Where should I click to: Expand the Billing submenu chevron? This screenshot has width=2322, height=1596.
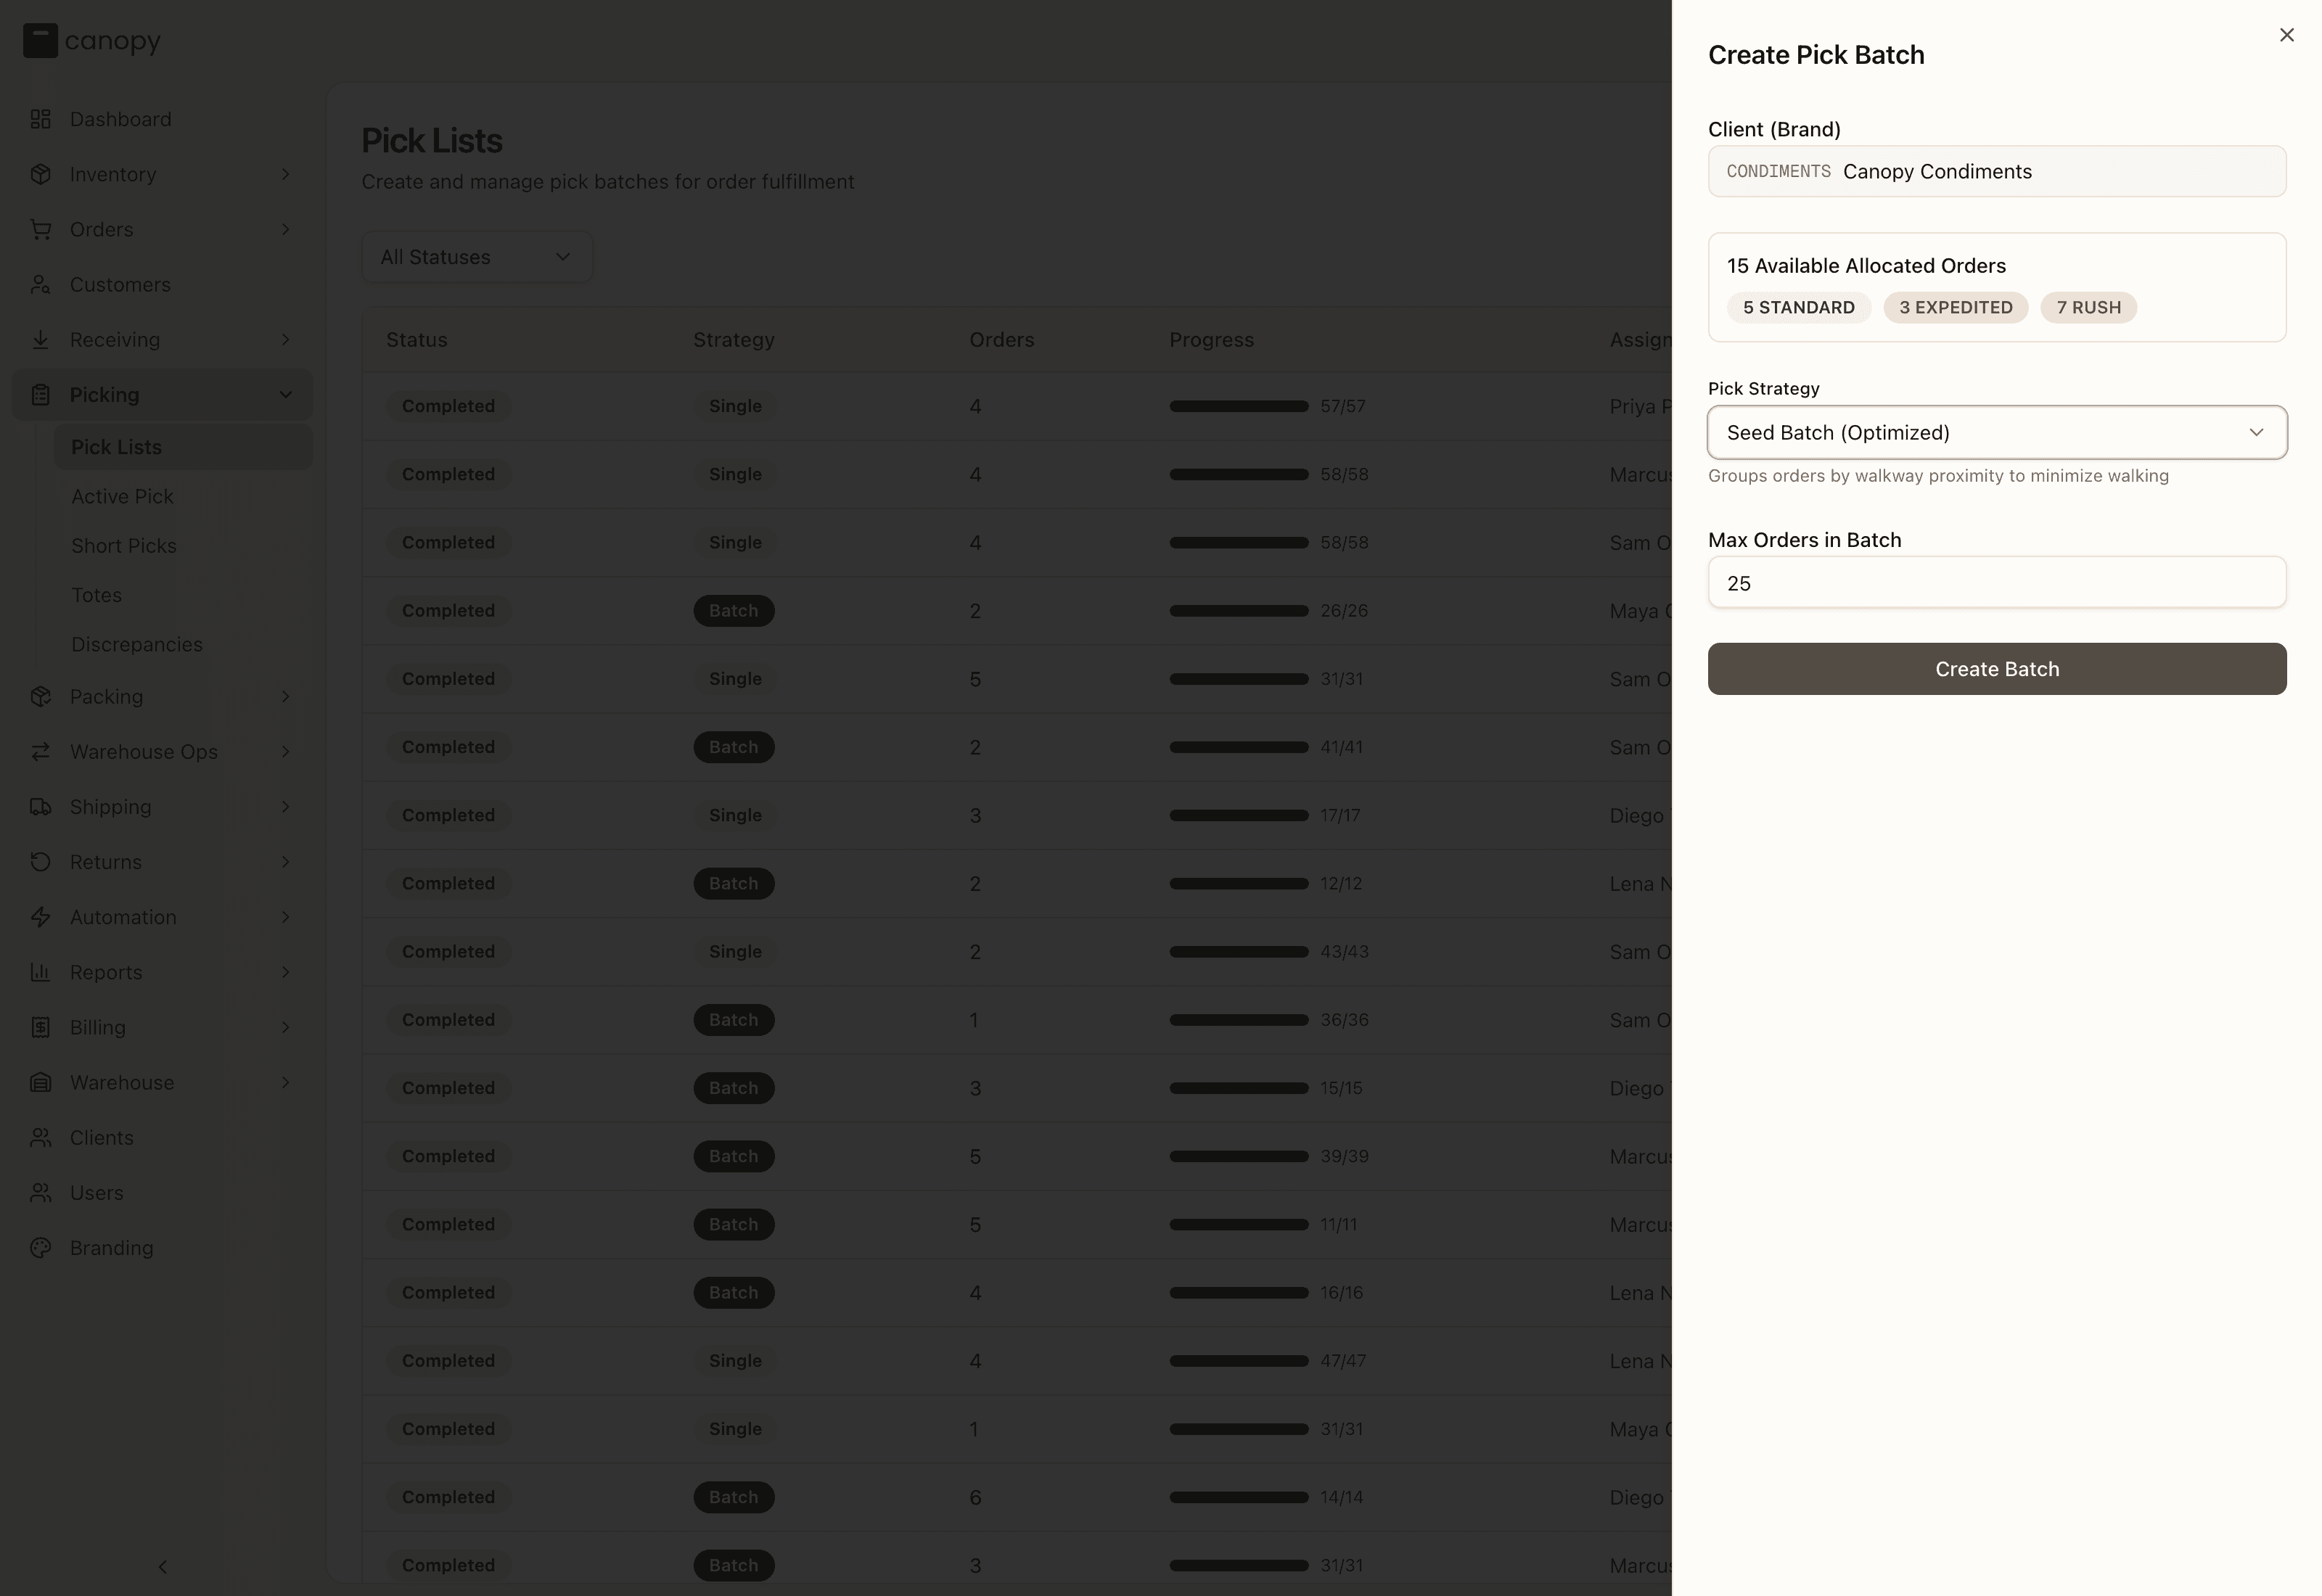286,1027
